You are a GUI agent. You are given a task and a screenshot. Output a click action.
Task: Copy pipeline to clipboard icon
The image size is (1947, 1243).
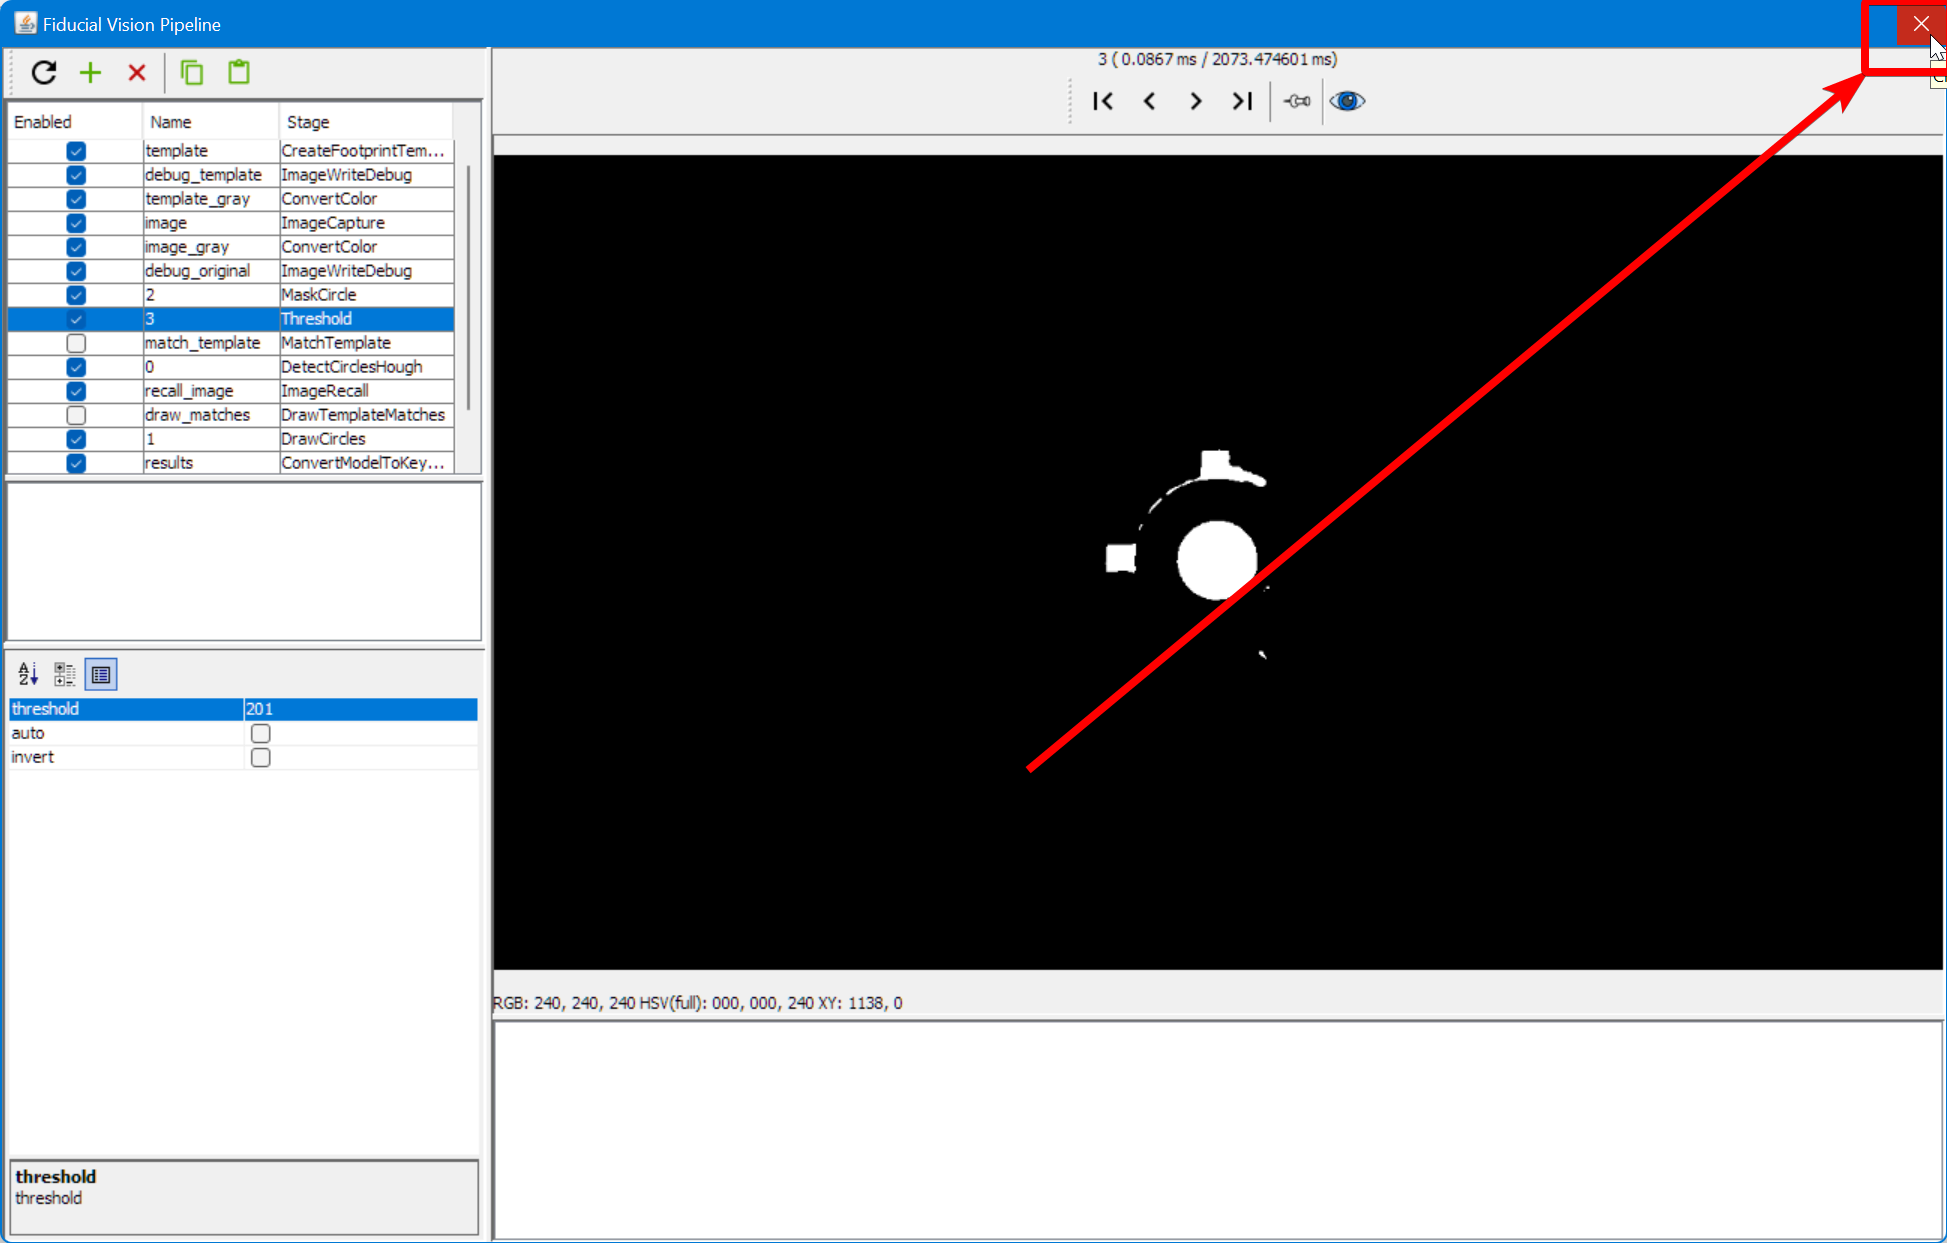tap(191, 72)
